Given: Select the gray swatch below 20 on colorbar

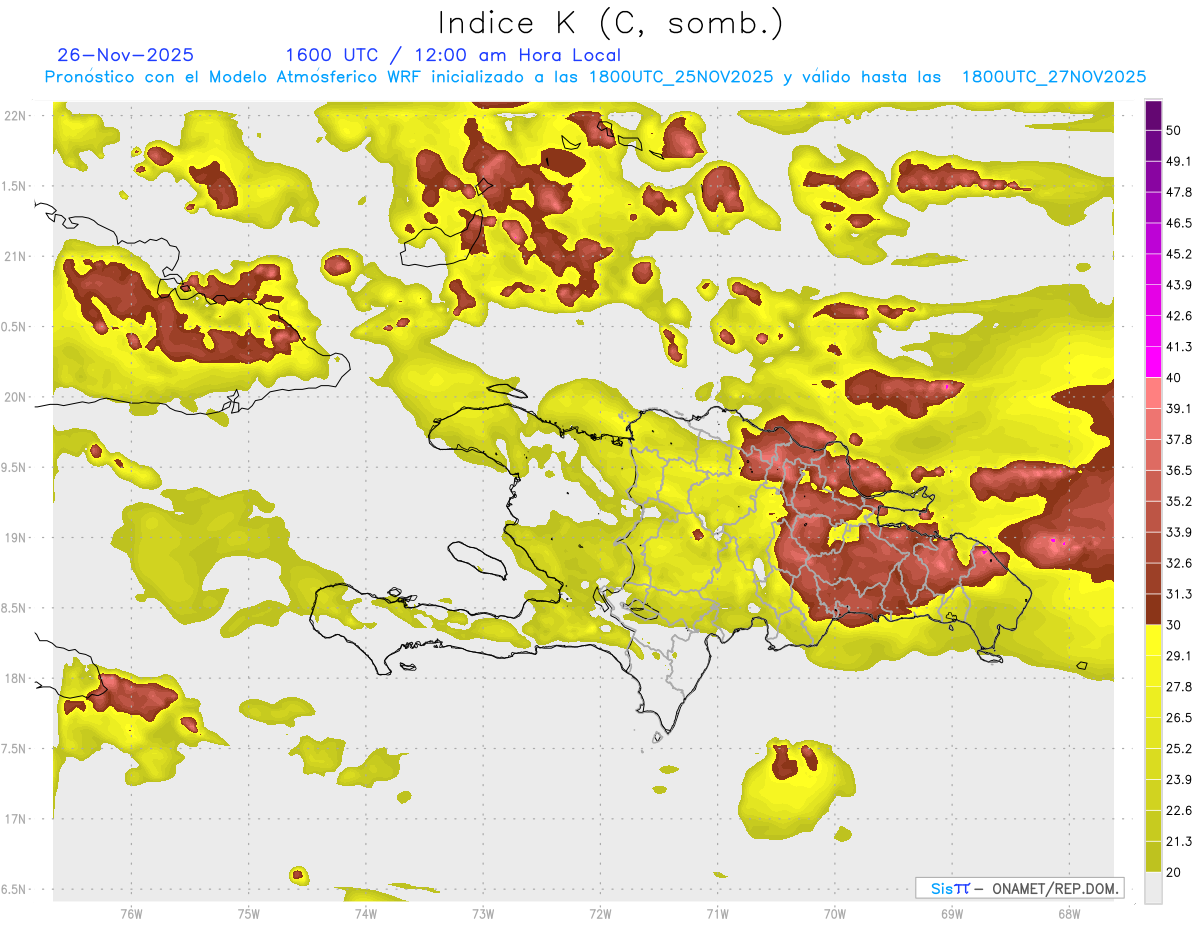Looking at the screenshot, I should coord(1153,888).
